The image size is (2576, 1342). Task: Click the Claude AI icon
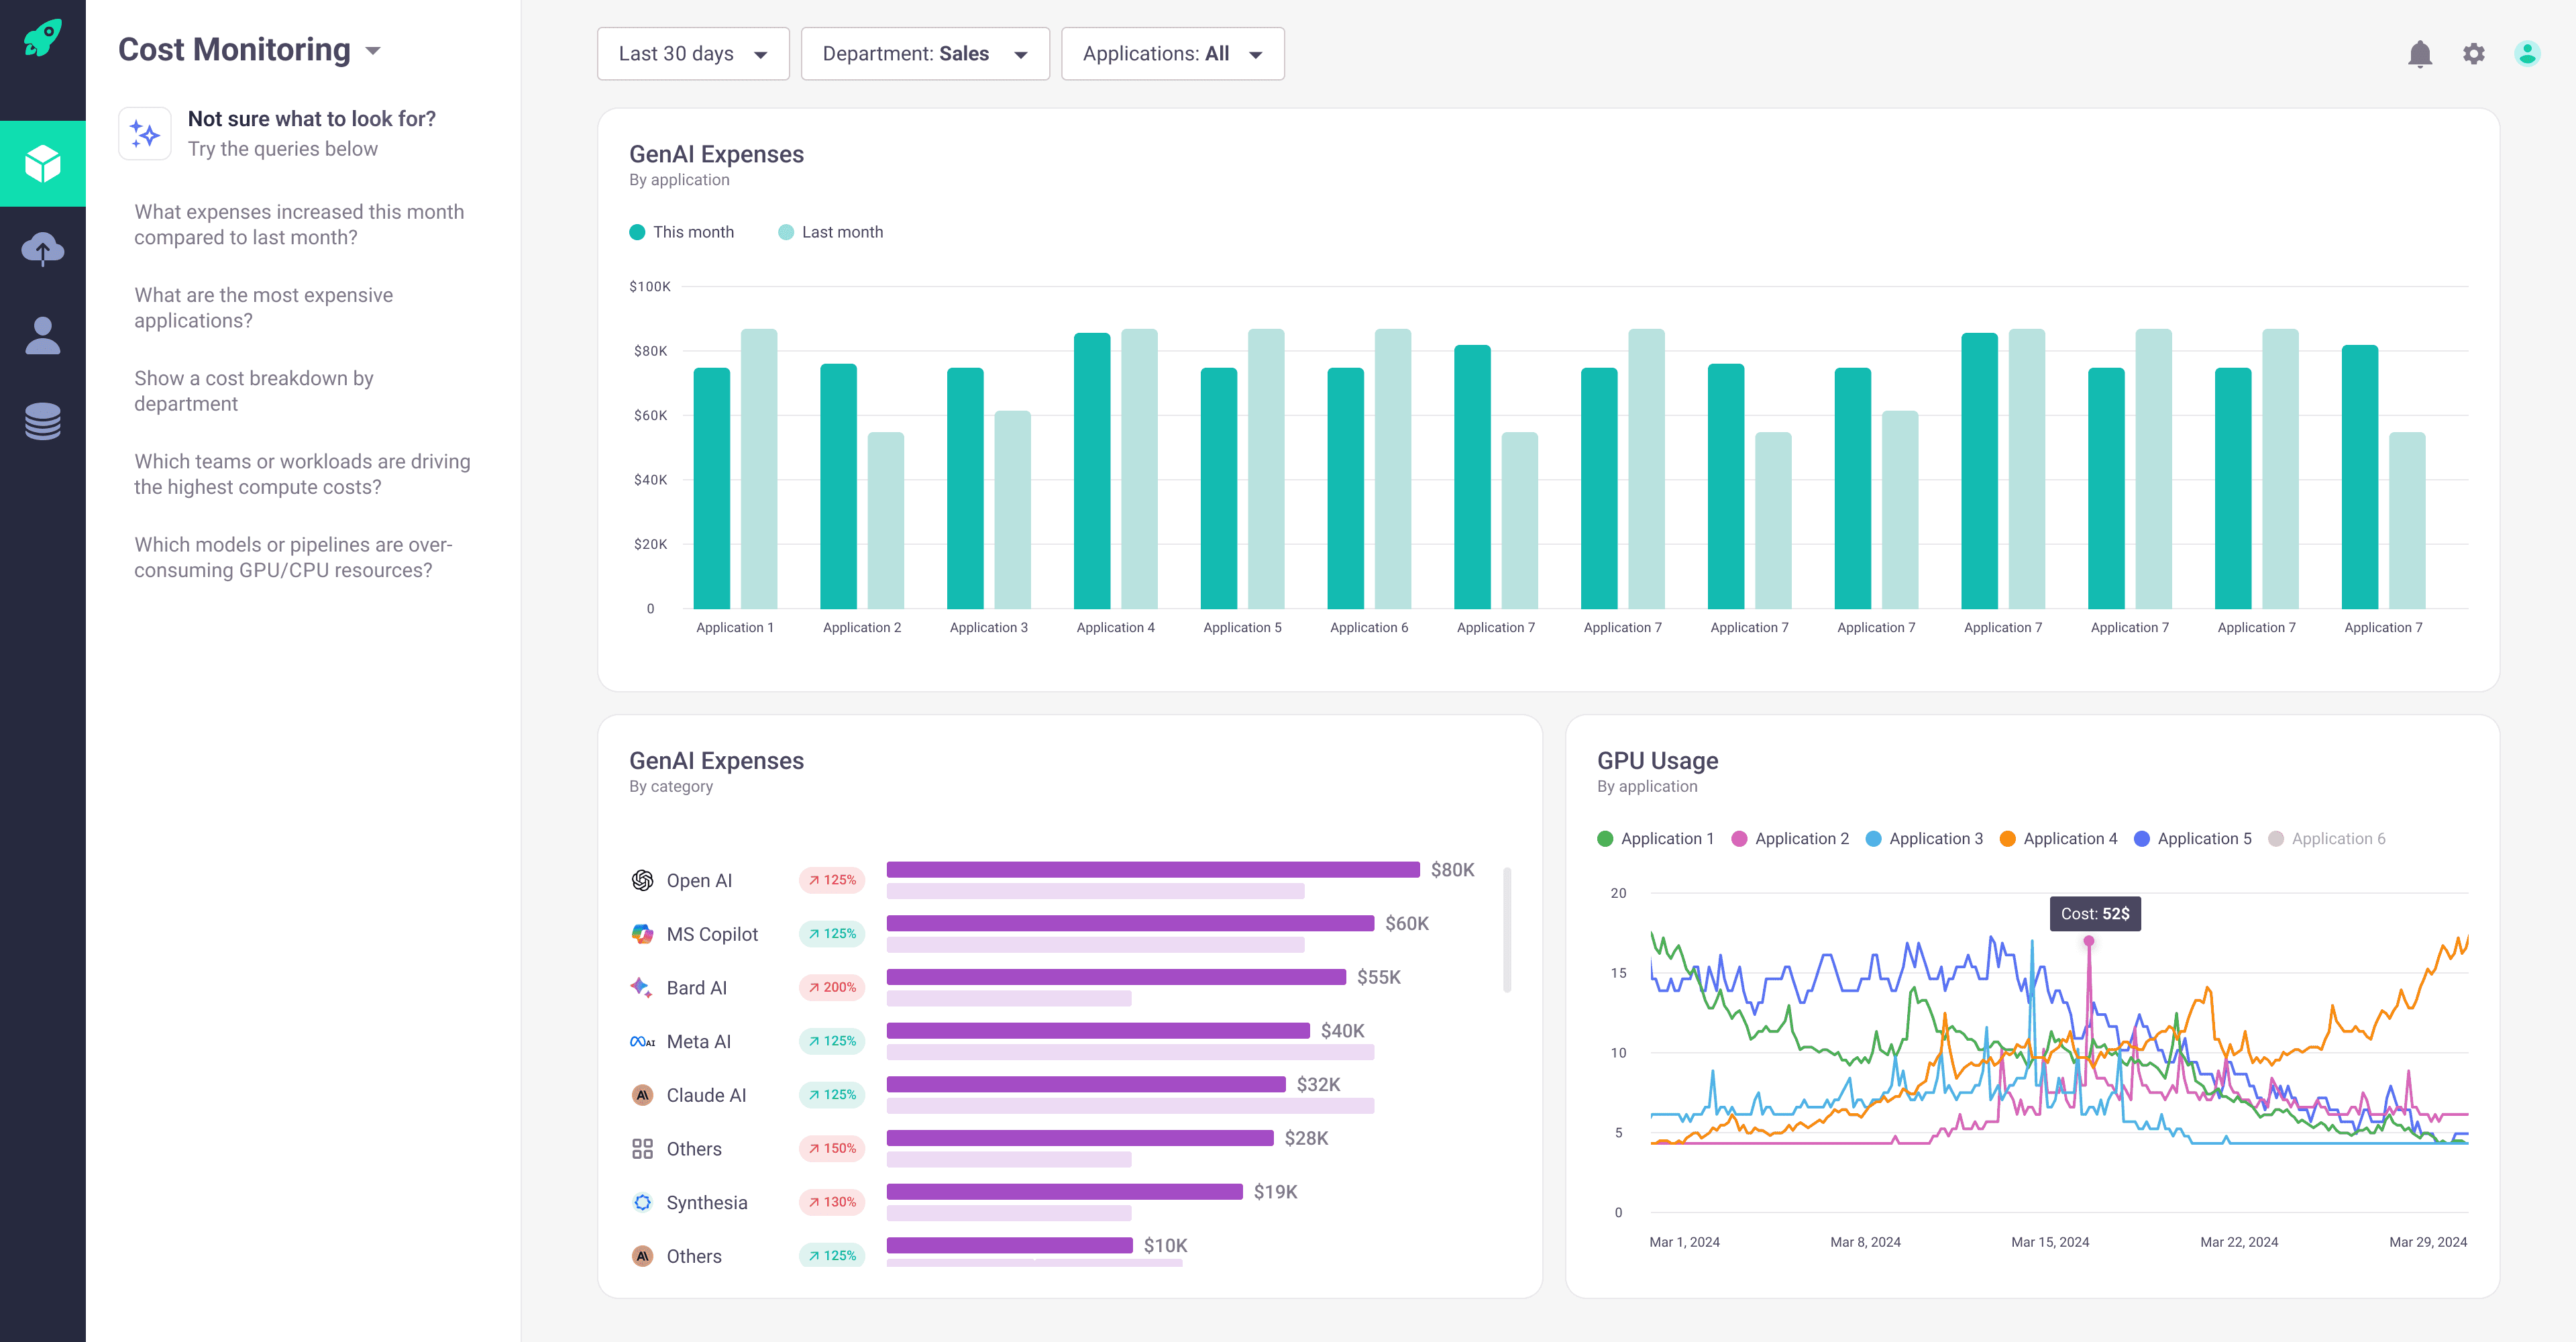[642, 1094]
